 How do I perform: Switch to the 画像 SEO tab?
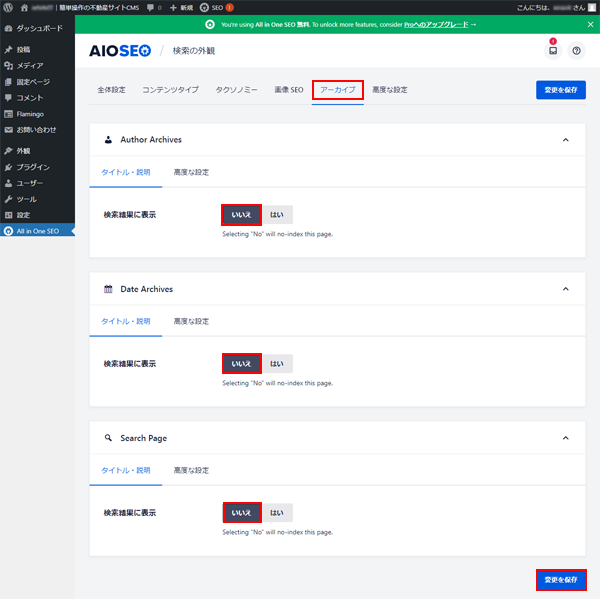pyautogui.click(x=289, y=90)
